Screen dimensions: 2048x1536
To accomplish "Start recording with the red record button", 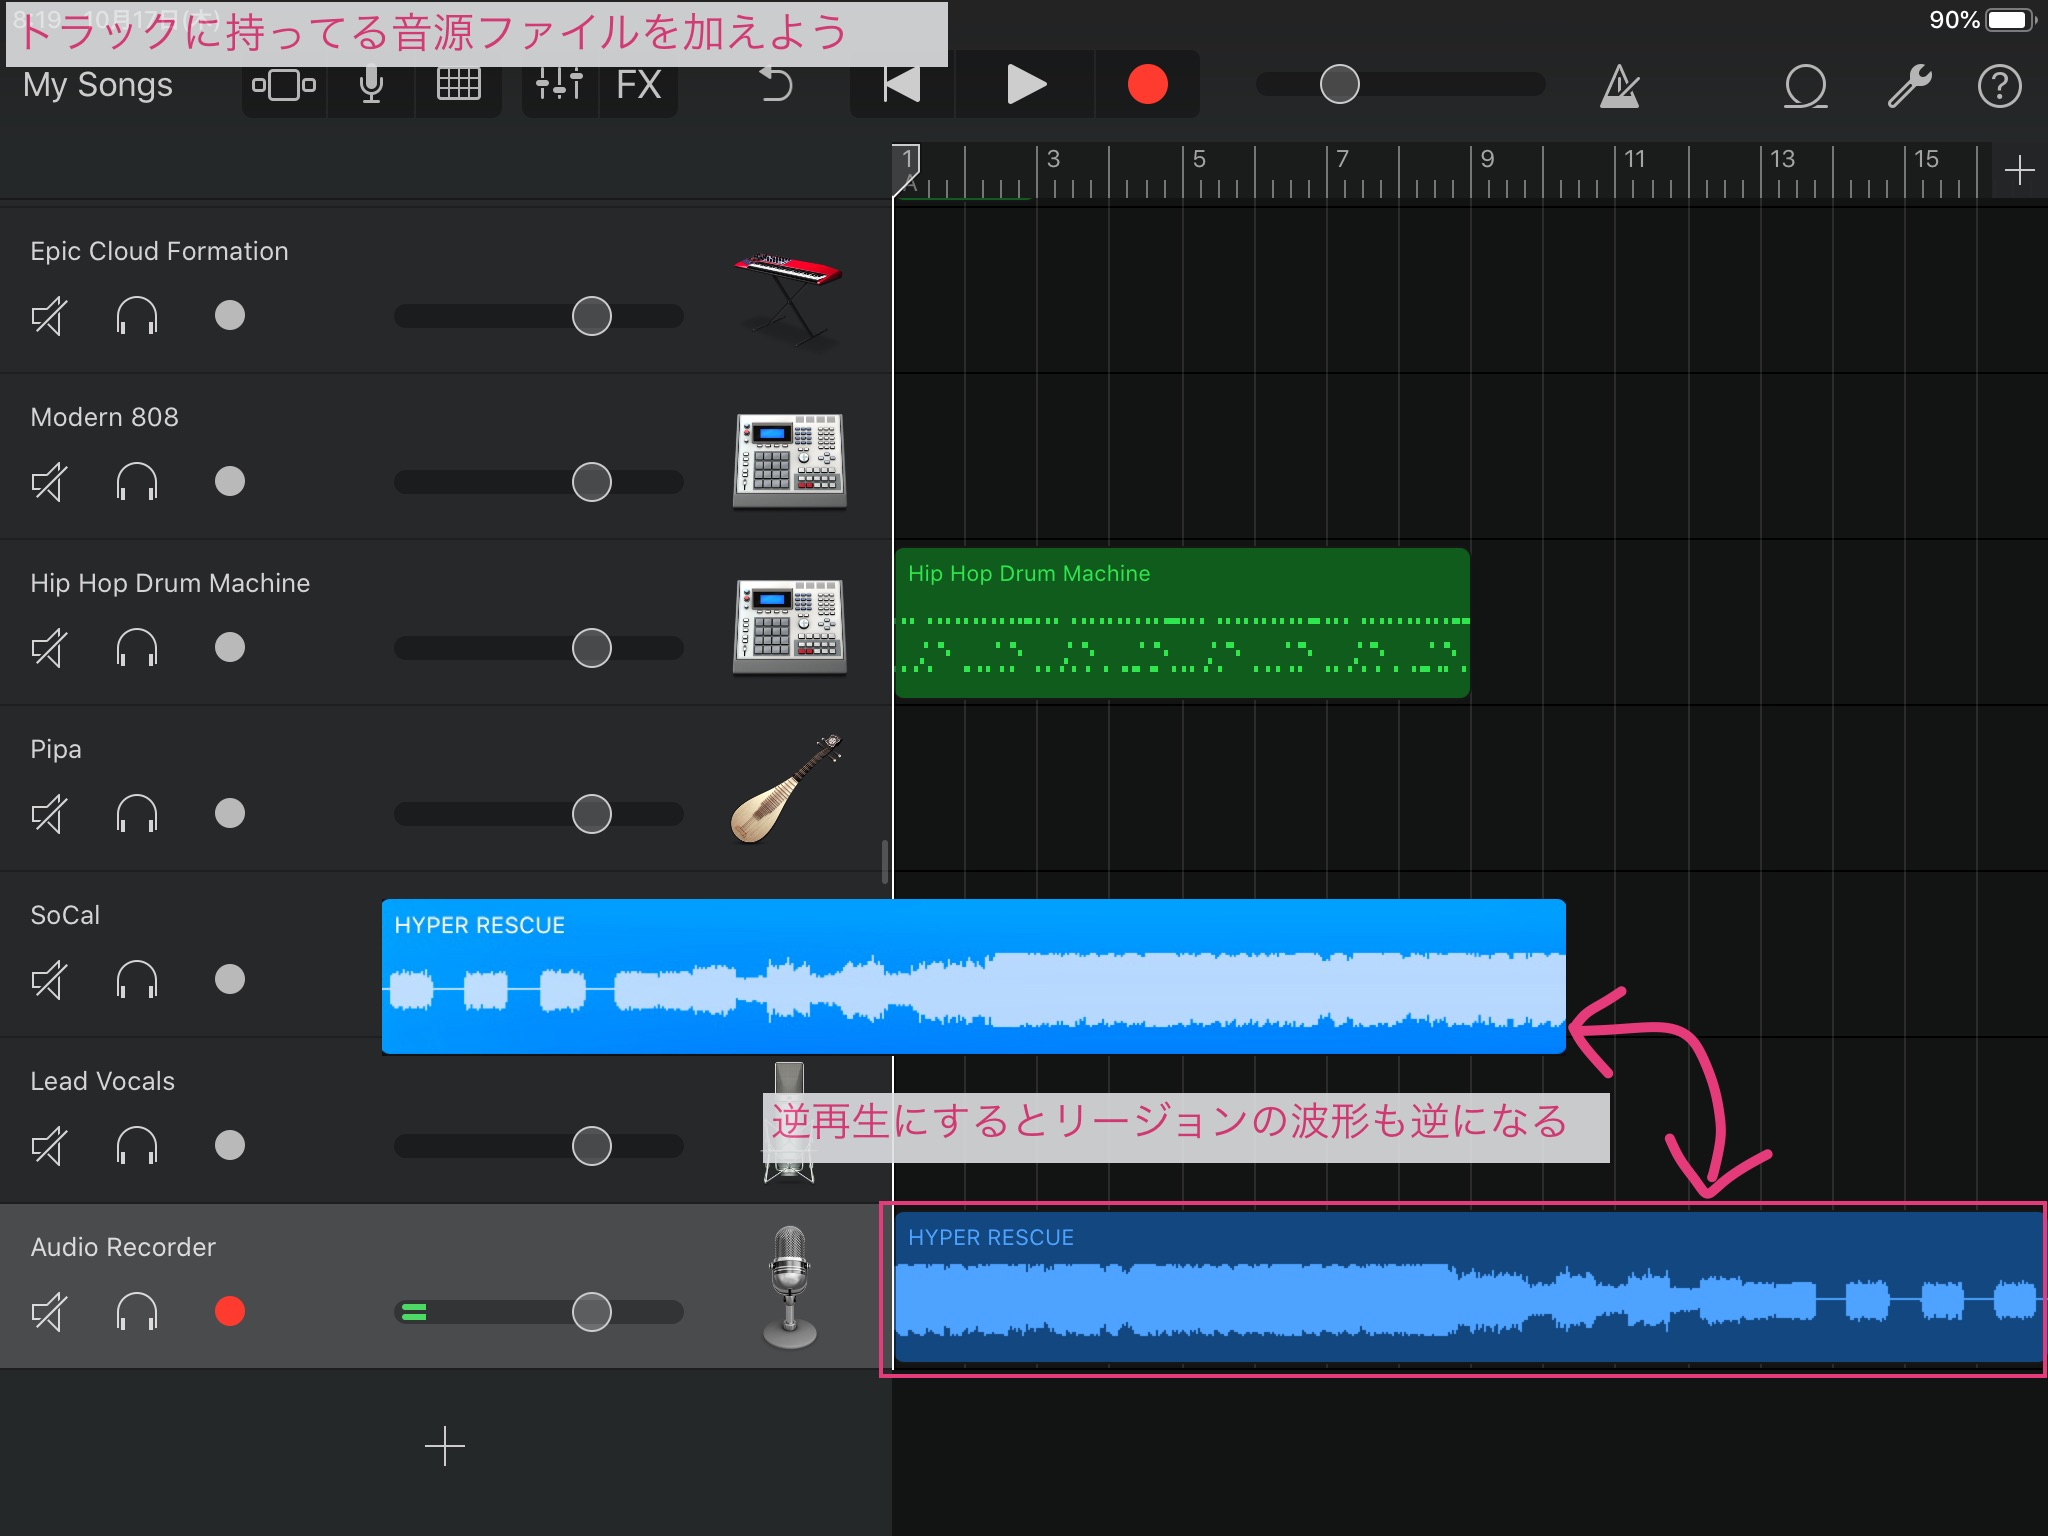I will [x=1147, y=86].
